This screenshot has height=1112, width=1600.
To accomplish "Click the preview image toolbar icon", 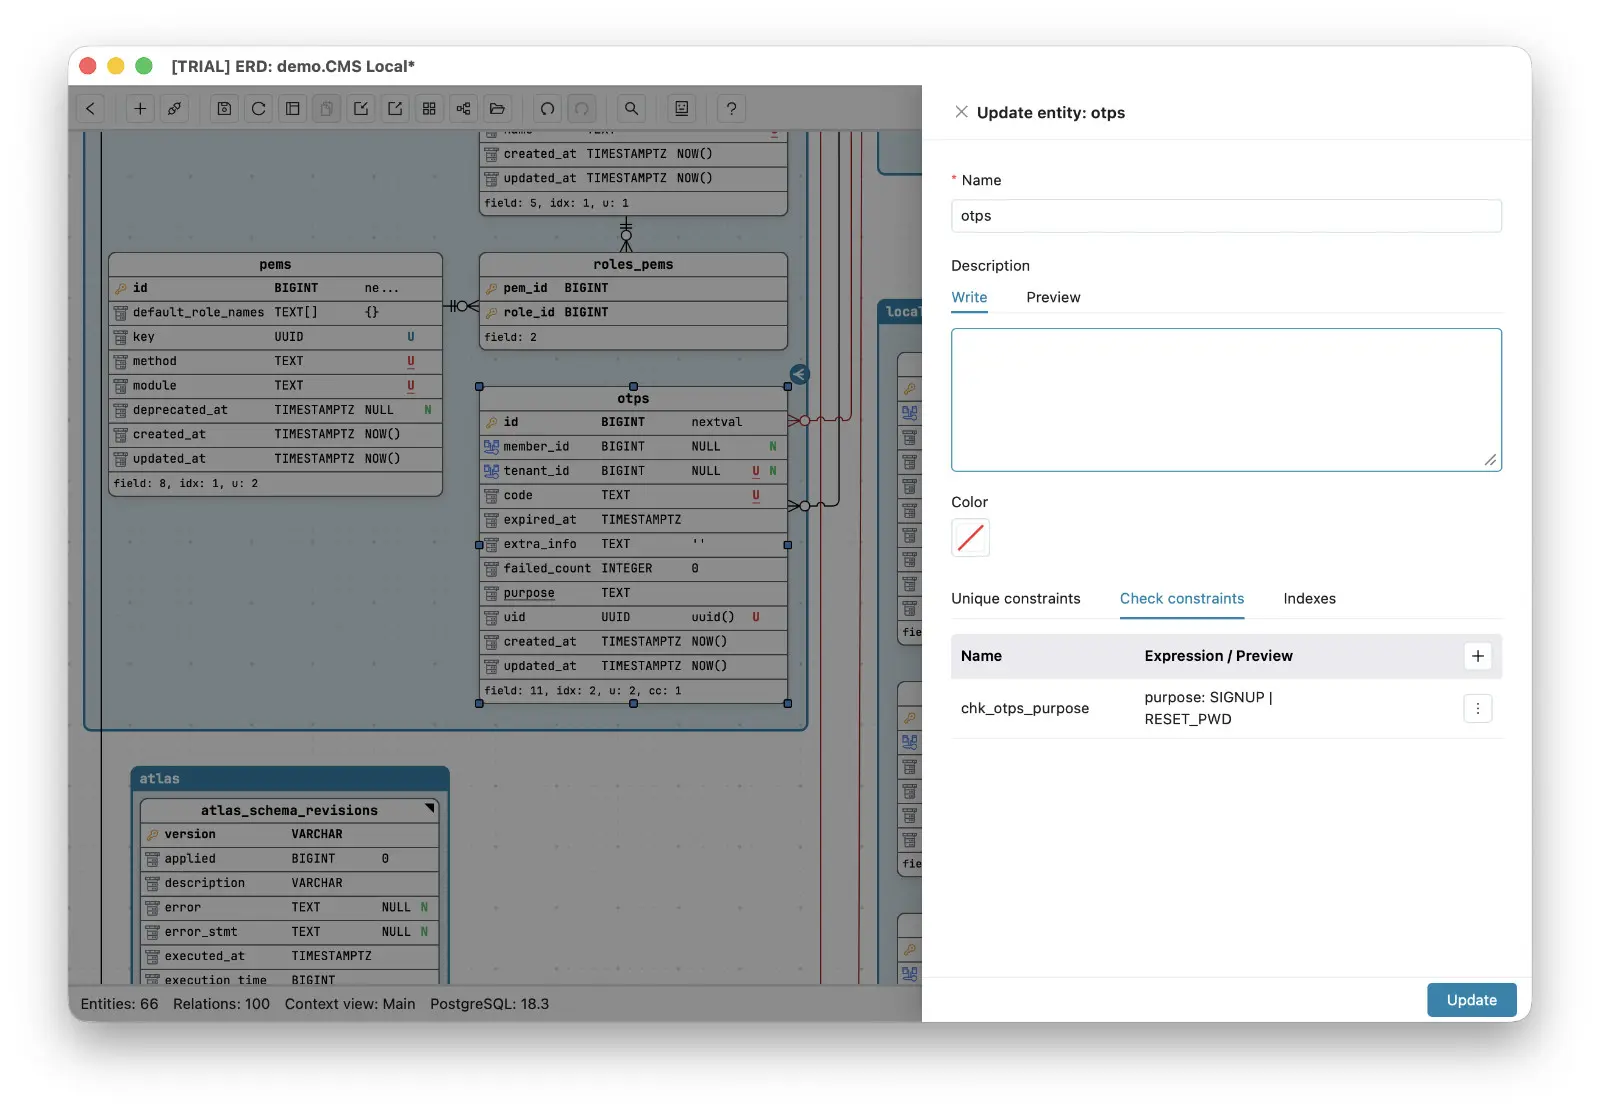I will coord(682,109).
